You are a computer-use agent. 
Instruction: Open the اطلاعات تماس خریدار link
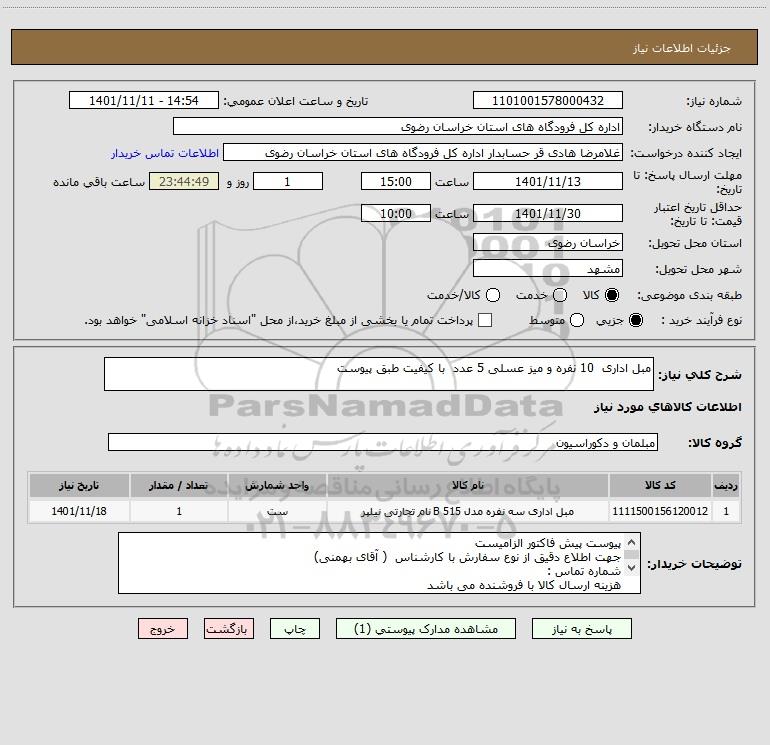click(x=165, y=153)
